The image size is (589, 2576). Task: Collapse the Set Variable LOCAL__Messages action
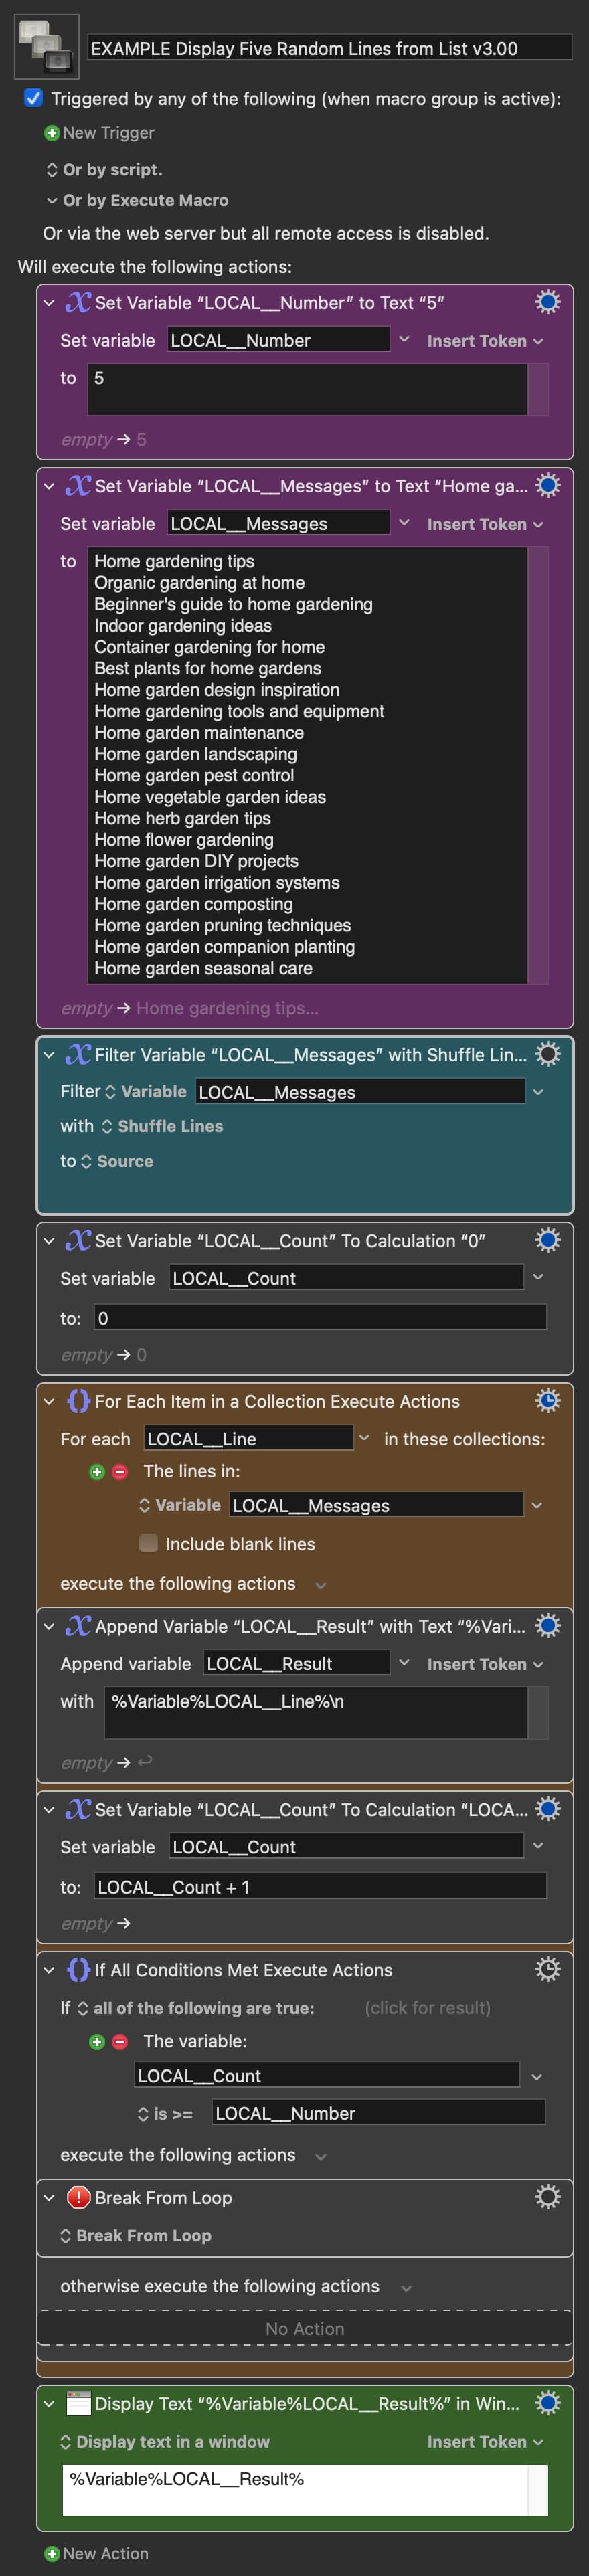point(49,486)
